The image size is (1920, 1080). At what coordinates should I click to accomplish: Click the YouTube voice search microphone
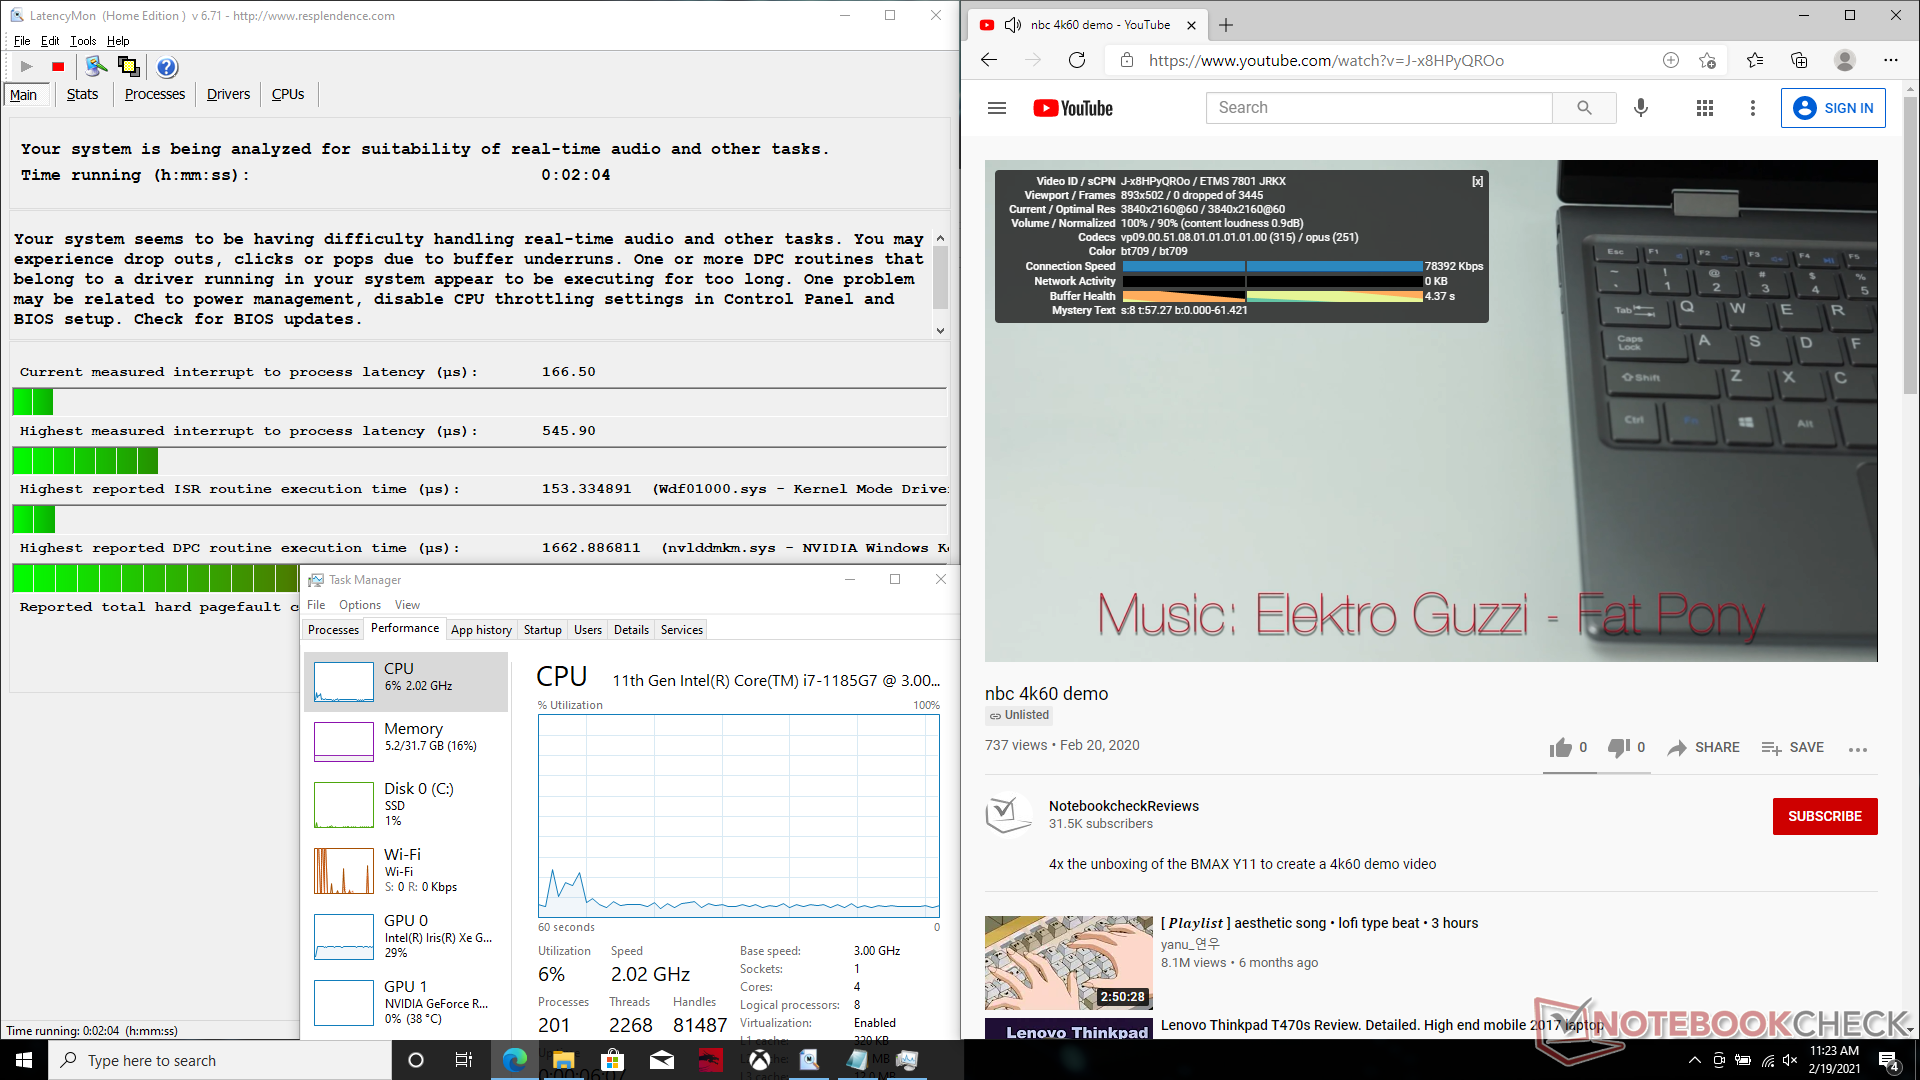click(x=1641, y=108)
